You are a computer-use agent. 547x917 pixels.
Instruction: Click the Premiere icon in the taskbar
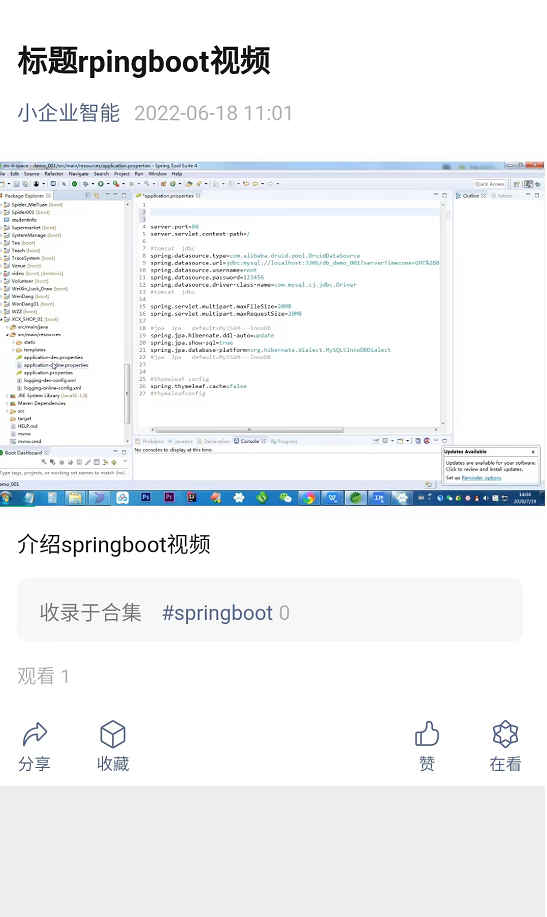click(x=169, y=497)
